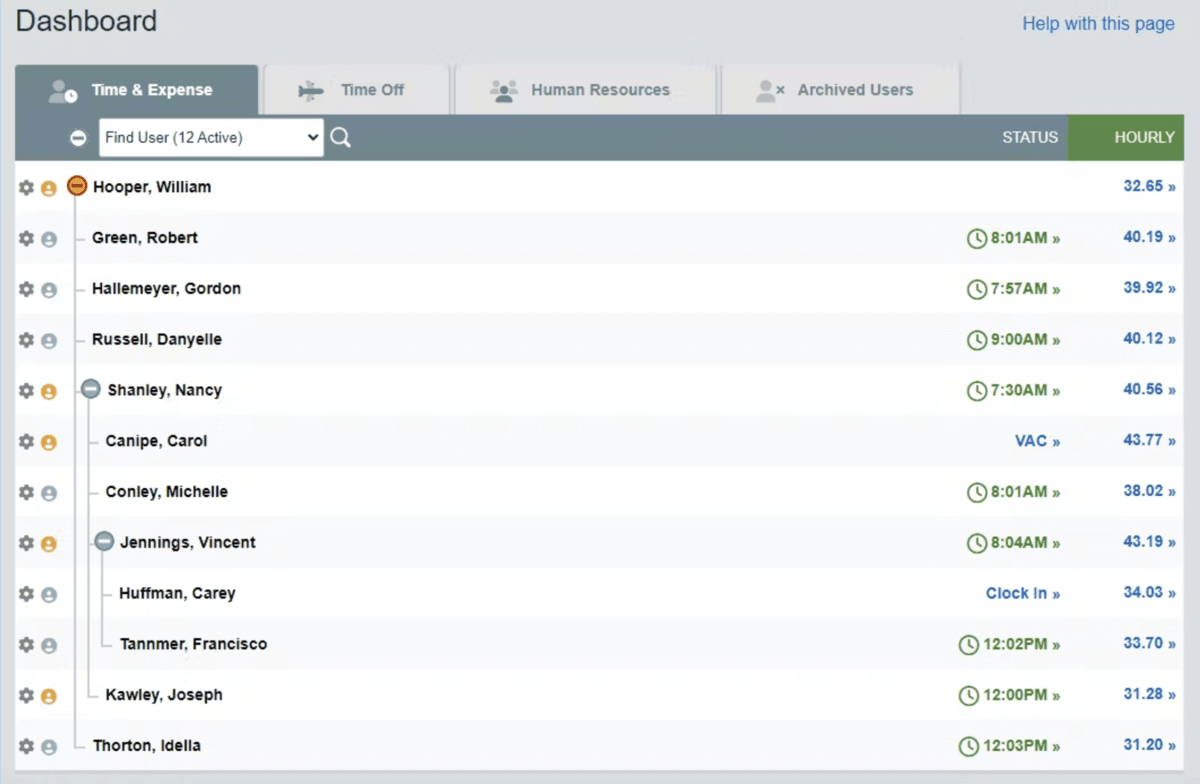Collapse all users with header minus button
Viewport: 1200px width, 784px height.
(79, 138)
